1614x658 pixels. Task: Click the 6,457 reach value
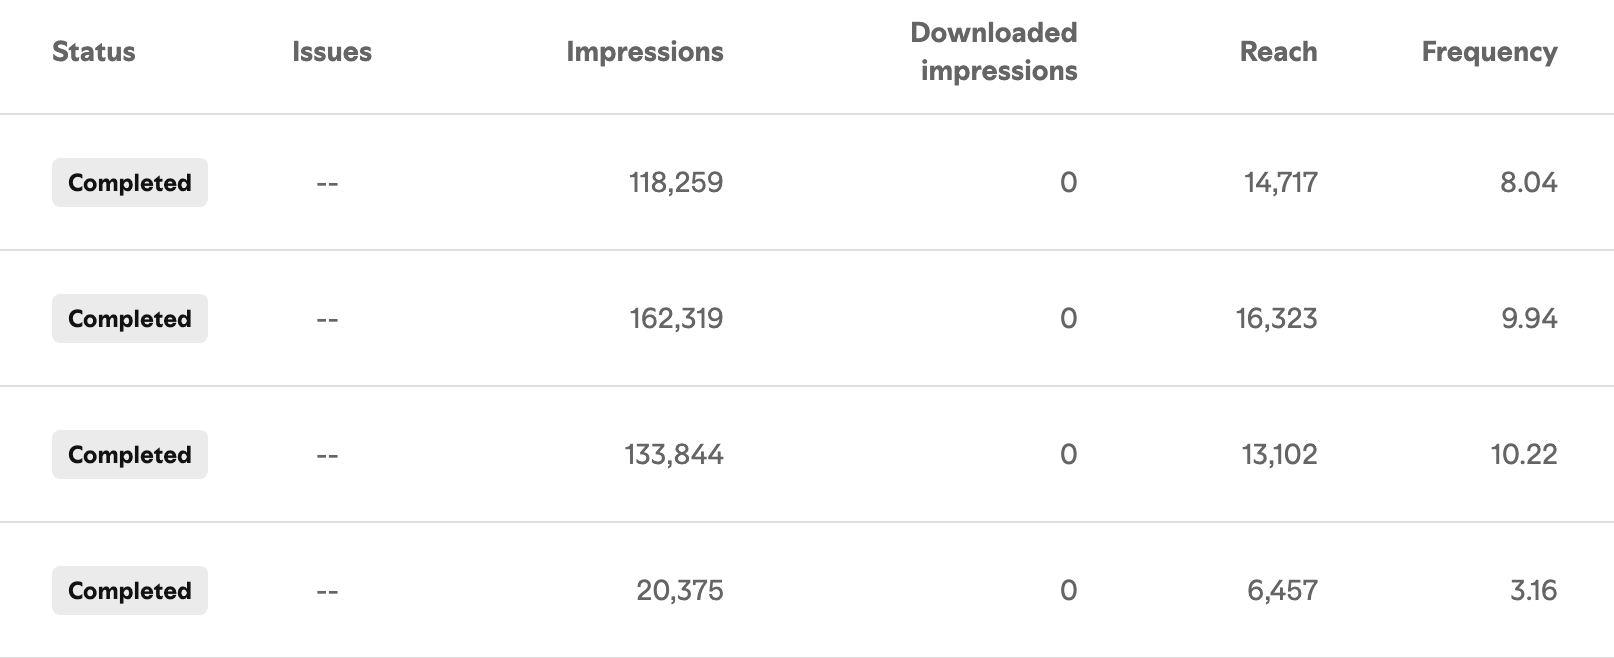point(1283,591)
